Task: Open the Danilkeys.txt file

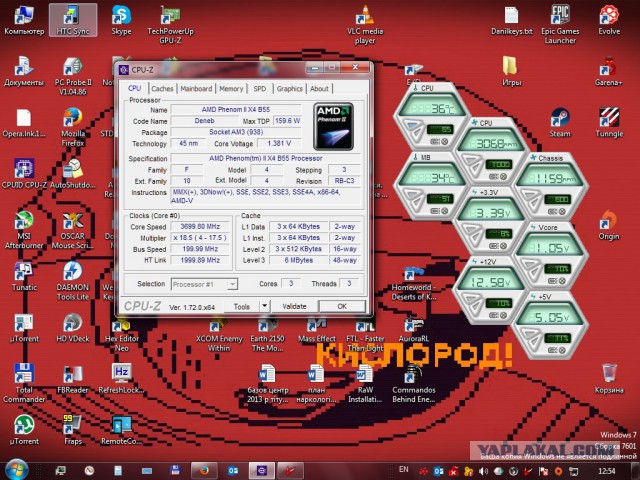Action: click(511, 20)
